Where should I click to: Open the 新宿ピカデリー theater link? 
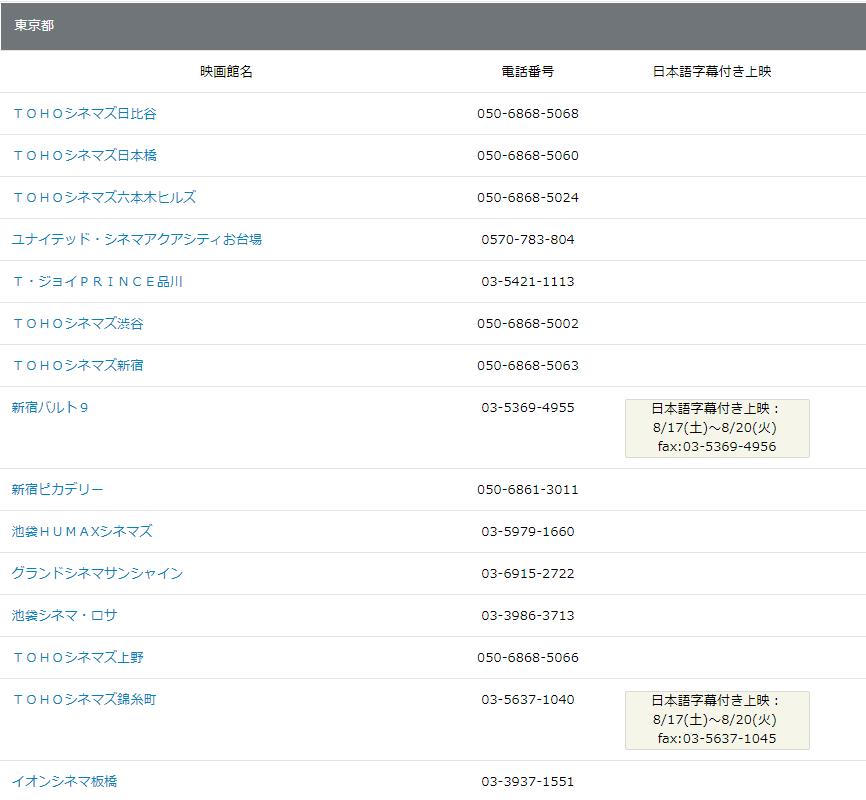tap(57, 489)
